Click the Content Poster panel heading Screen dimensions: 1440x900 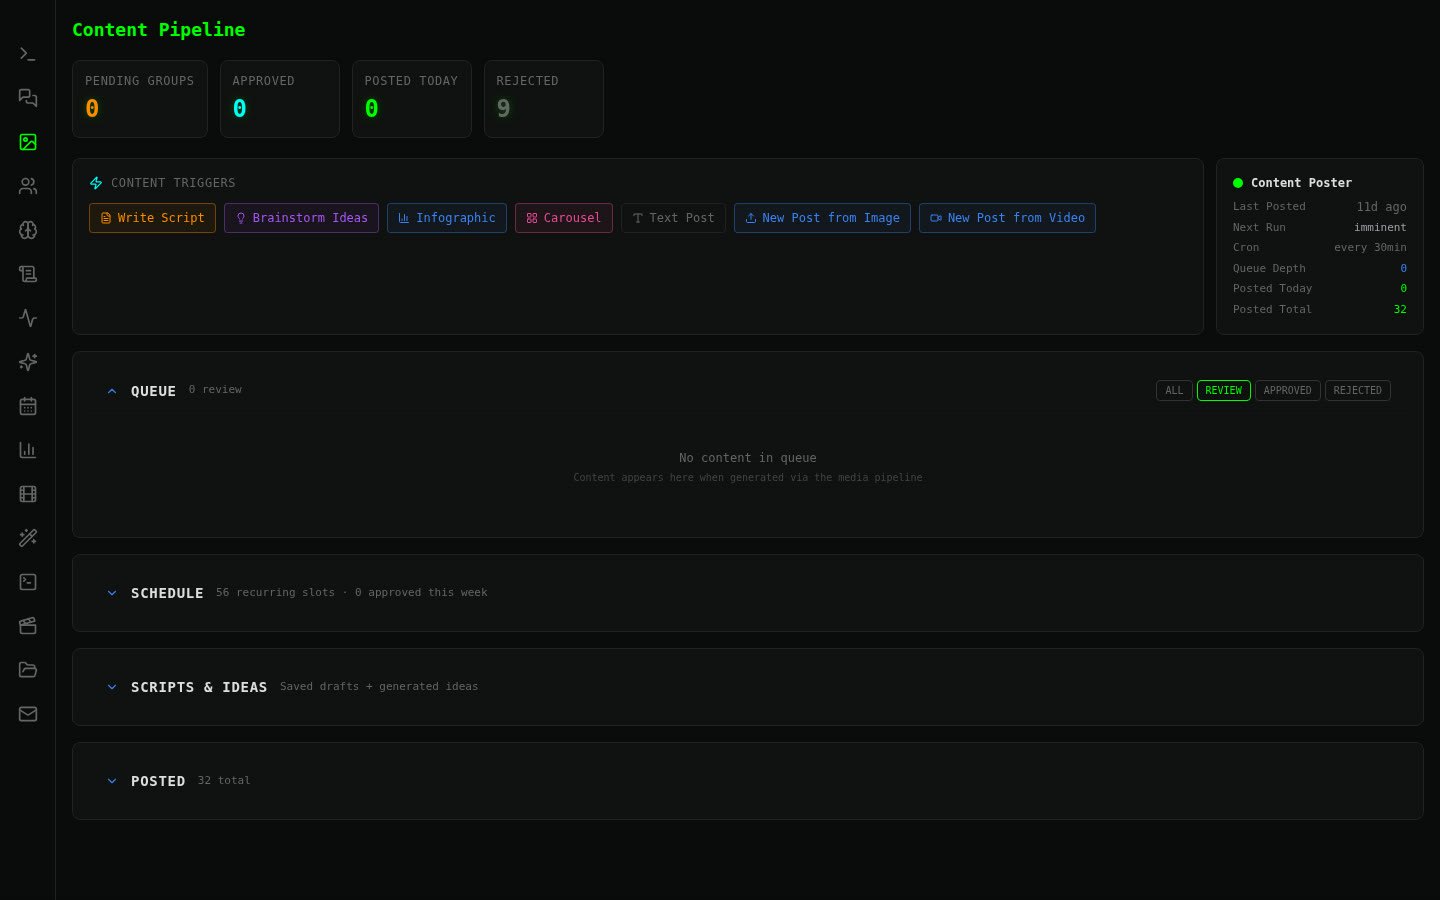click(1301, 183)
